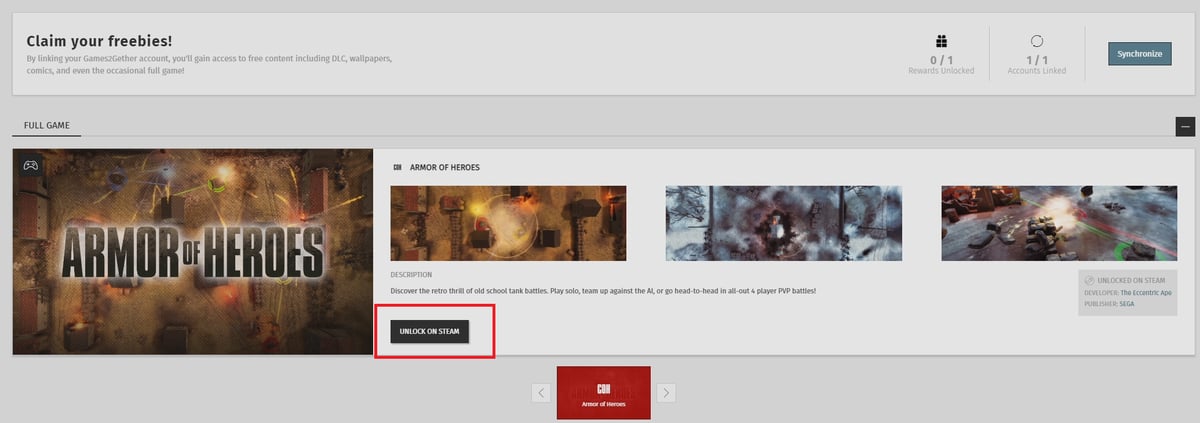Click the 0 / 1 rewards counter
This screenshot has height=423, width=1200.
coord(941,58)
